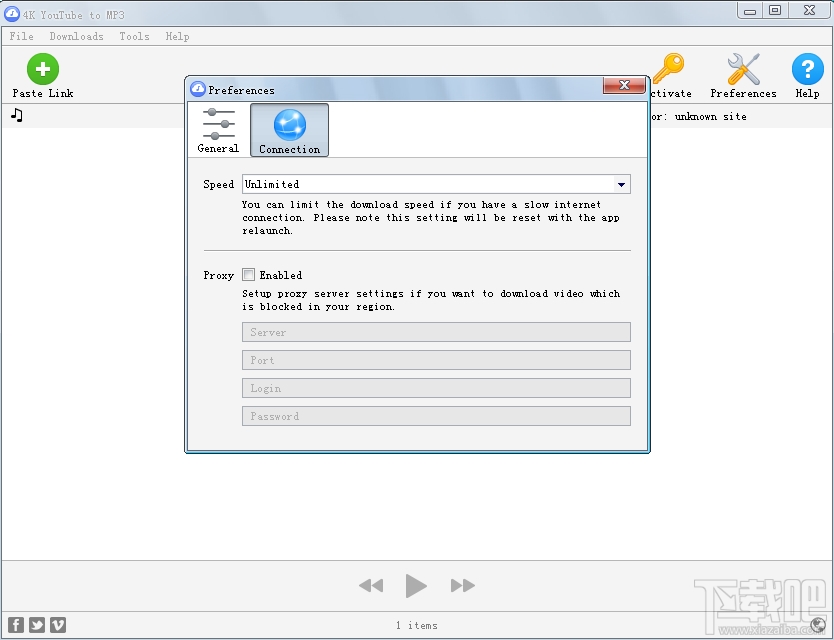Select the Connection tab icon in Preferences
This screenshot has height=640, width=834.
point(288,127)
